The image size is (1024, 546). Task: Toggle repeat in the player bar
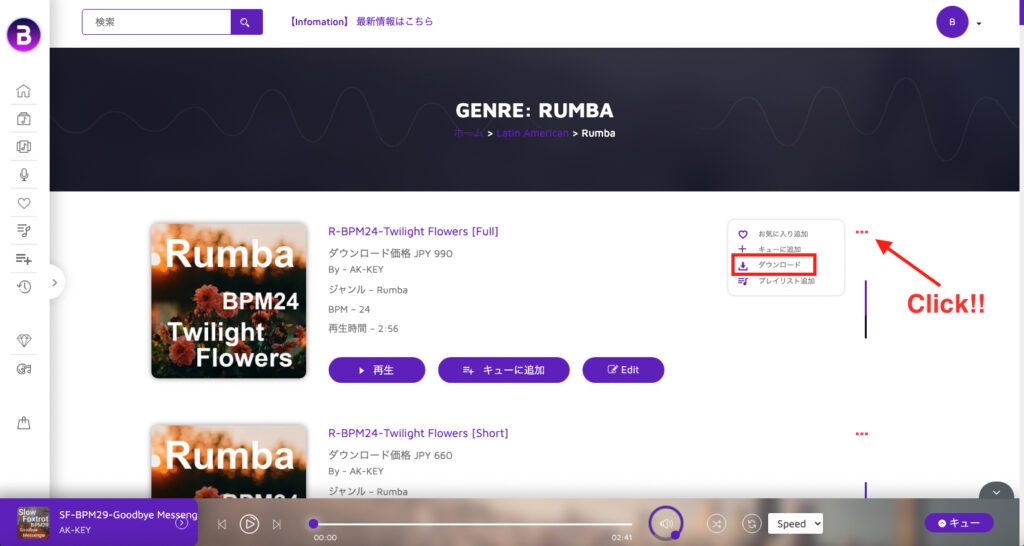coord(752,524)
